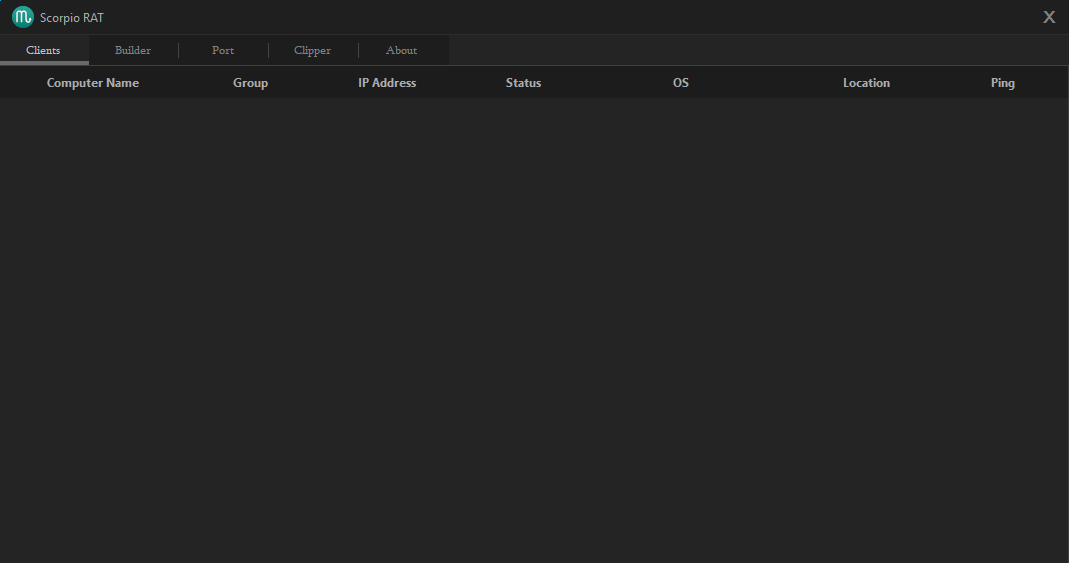Sort the list by Status column
Screen dimensions: 1069x563
point(524,82)
